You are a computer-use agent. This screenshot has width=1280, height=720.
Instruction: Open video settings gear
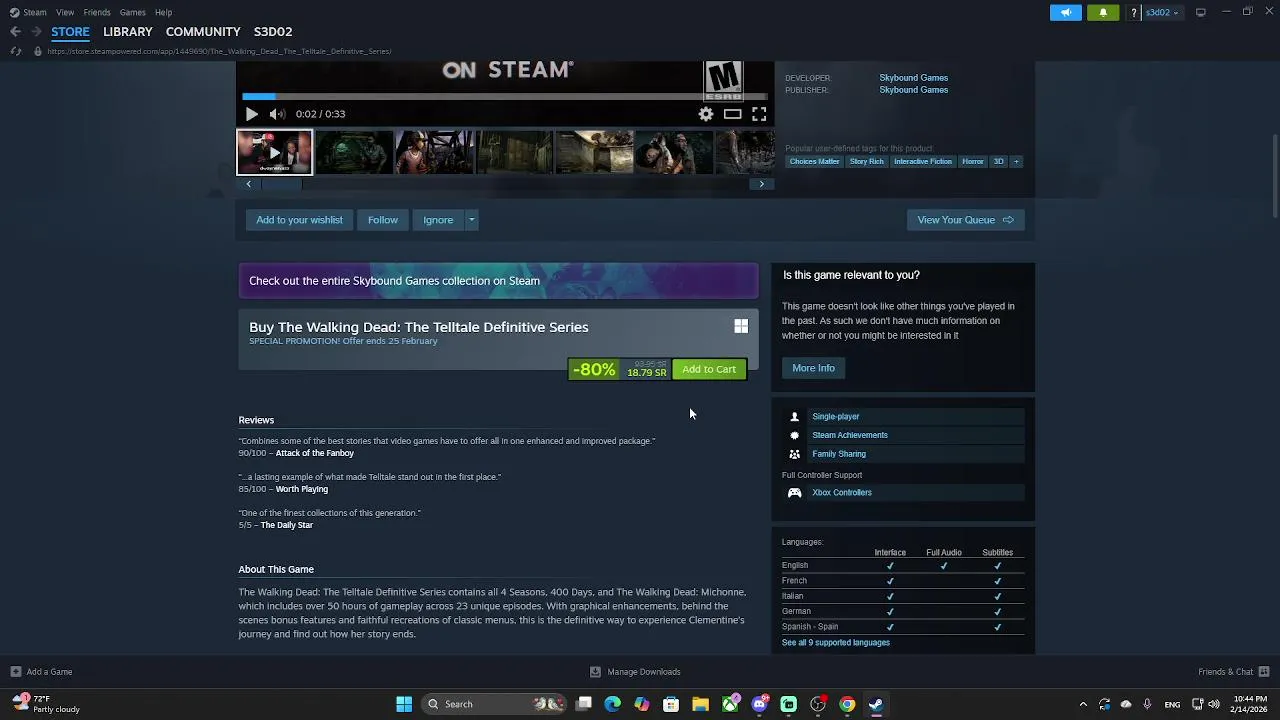coord(706,114)
